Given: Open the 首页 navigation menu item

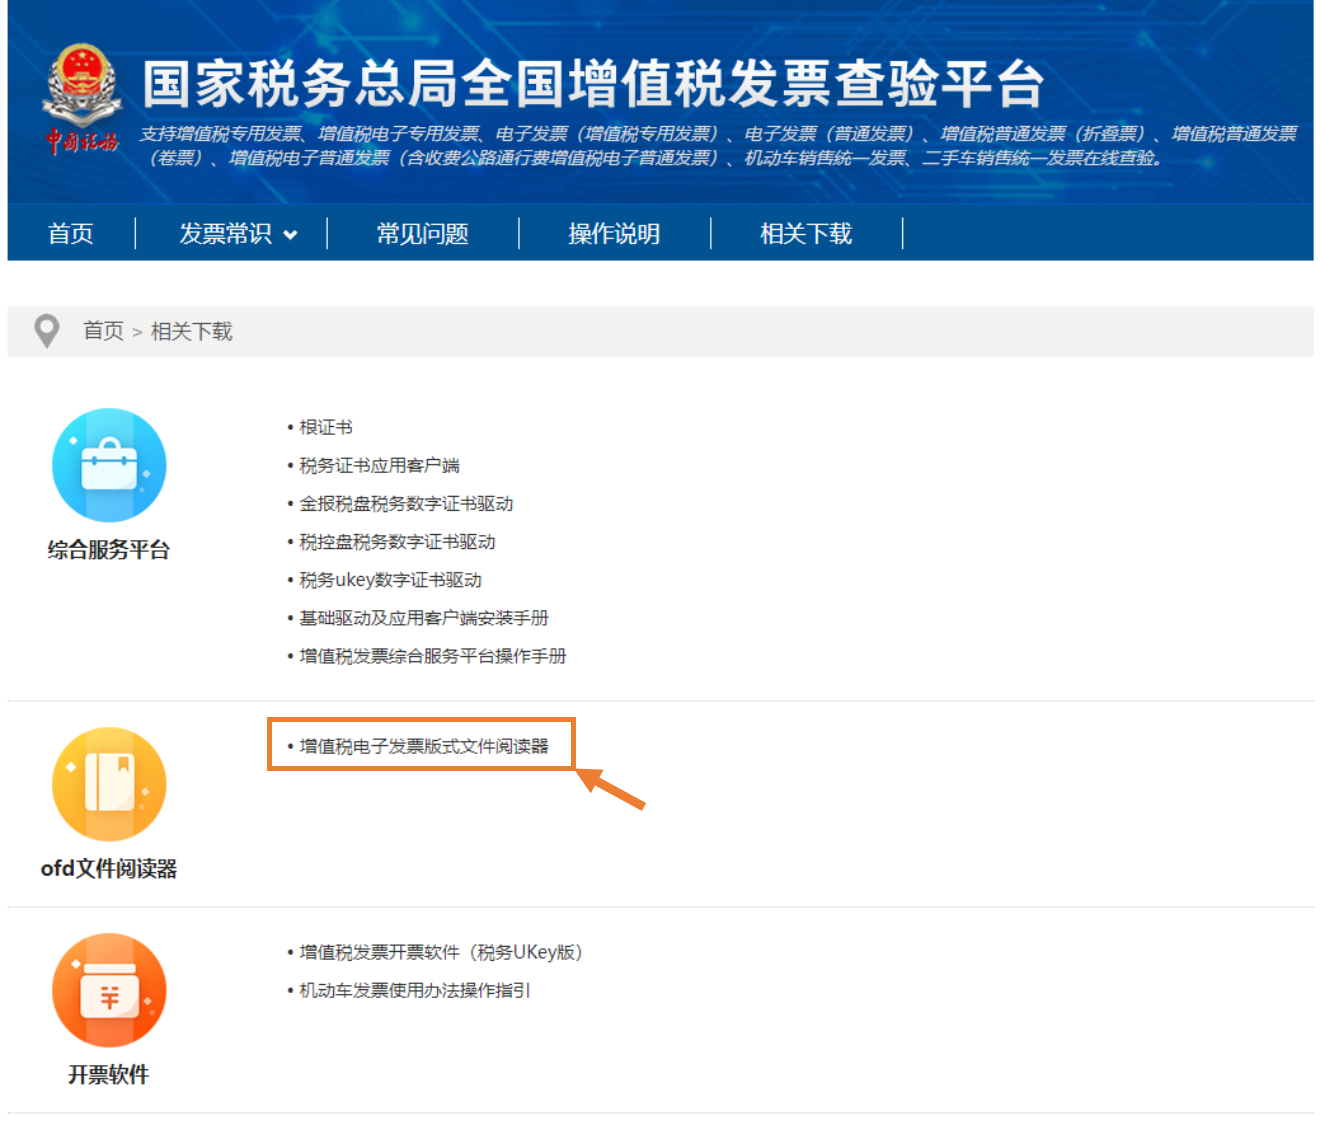Looking at the screenshot, I should (x=71, y=234).
